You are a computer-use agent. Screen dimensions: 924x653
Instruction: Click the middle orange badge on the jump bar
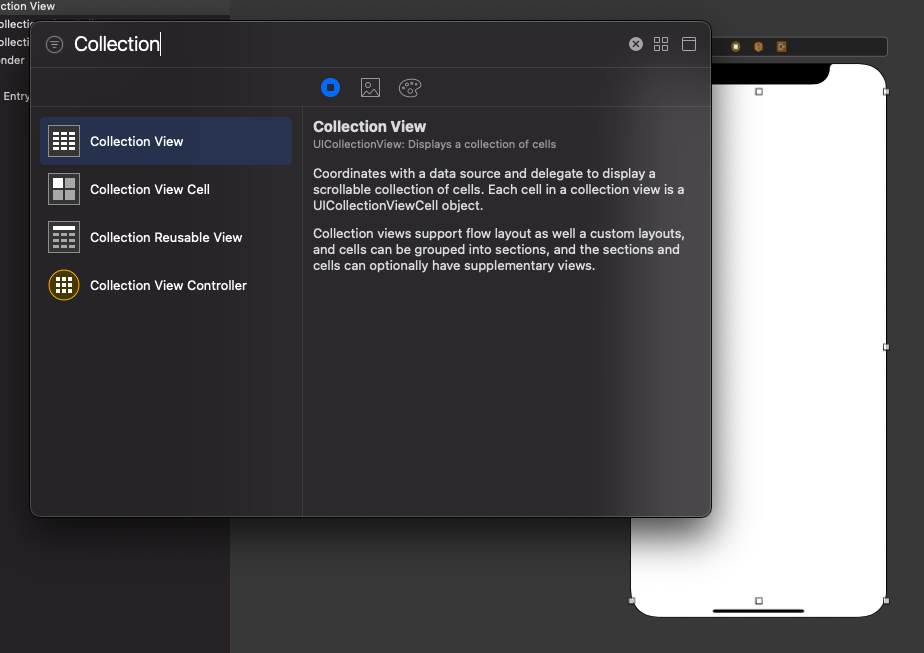(x=757, y=46)
